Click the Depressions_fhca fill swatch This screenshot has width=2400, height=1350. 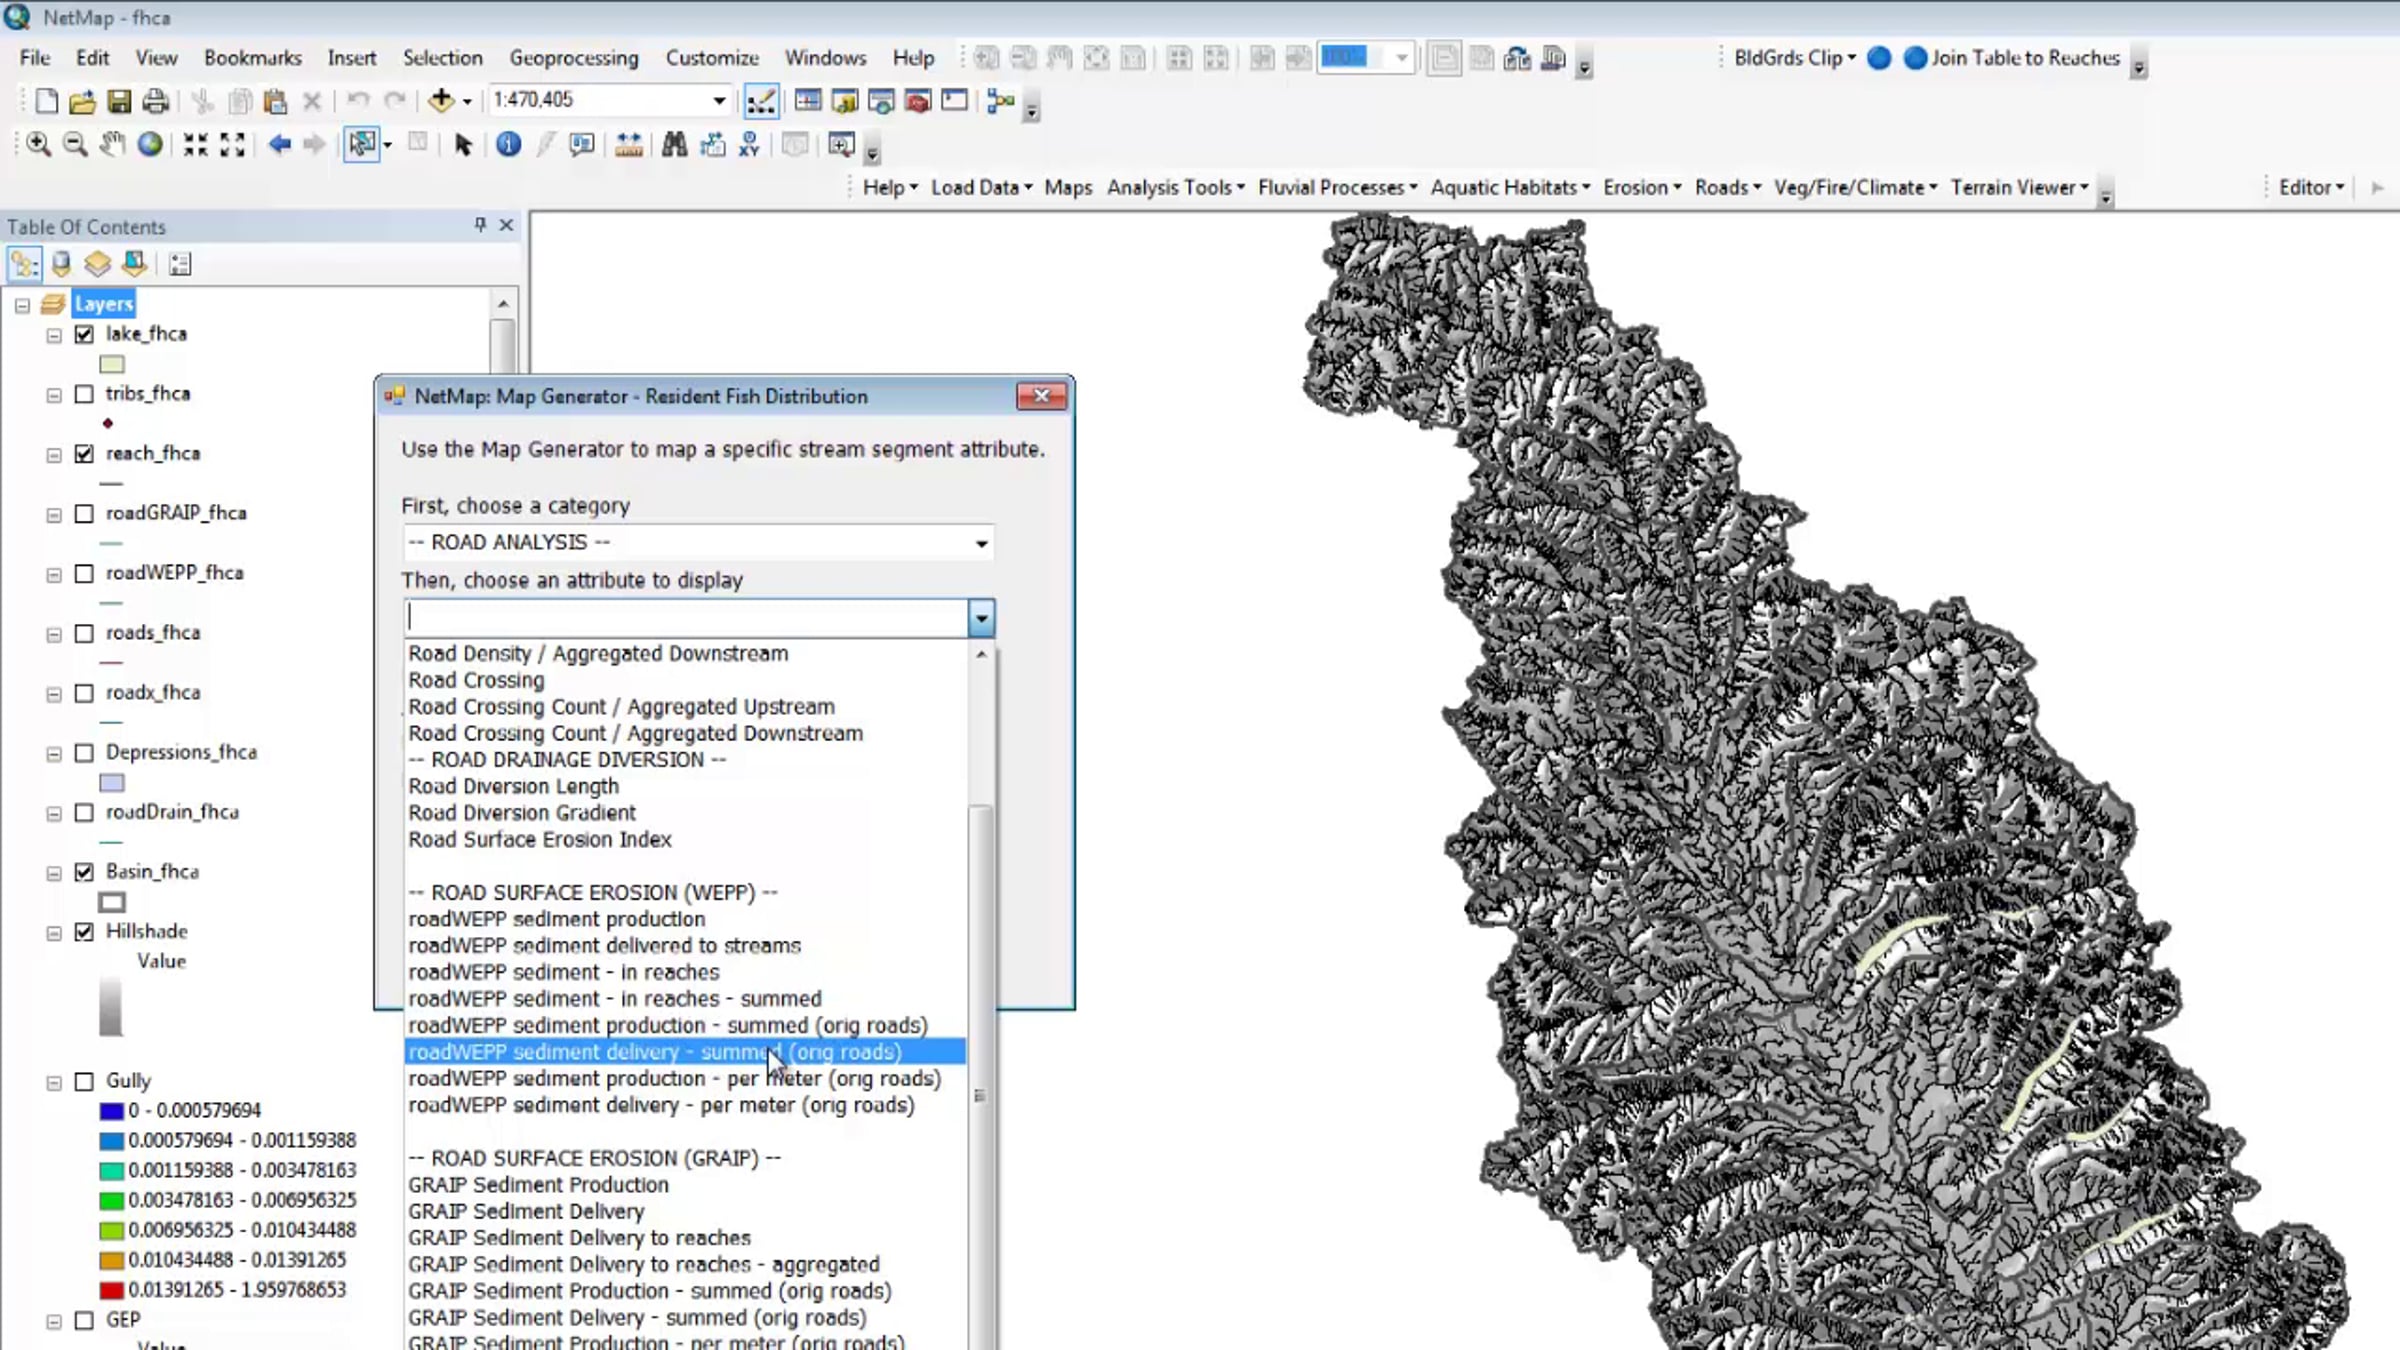click(x=112, y=783)
